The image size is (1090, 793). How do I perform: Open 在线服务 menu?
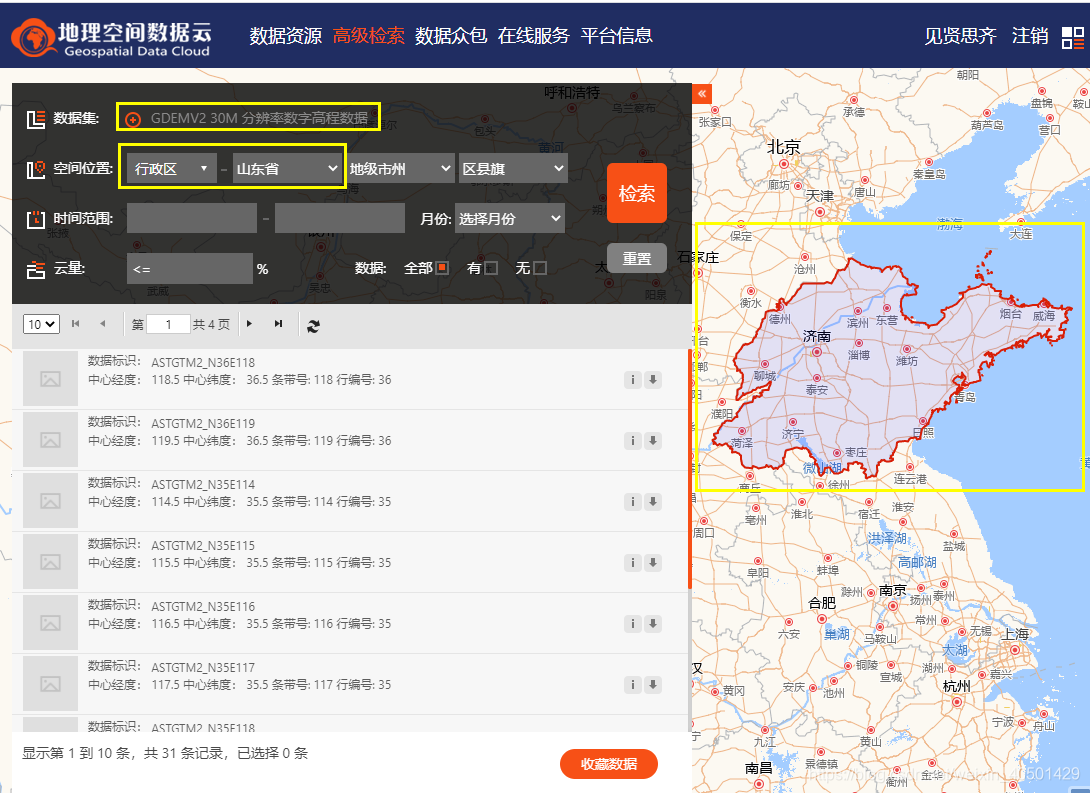coord(534,35)
